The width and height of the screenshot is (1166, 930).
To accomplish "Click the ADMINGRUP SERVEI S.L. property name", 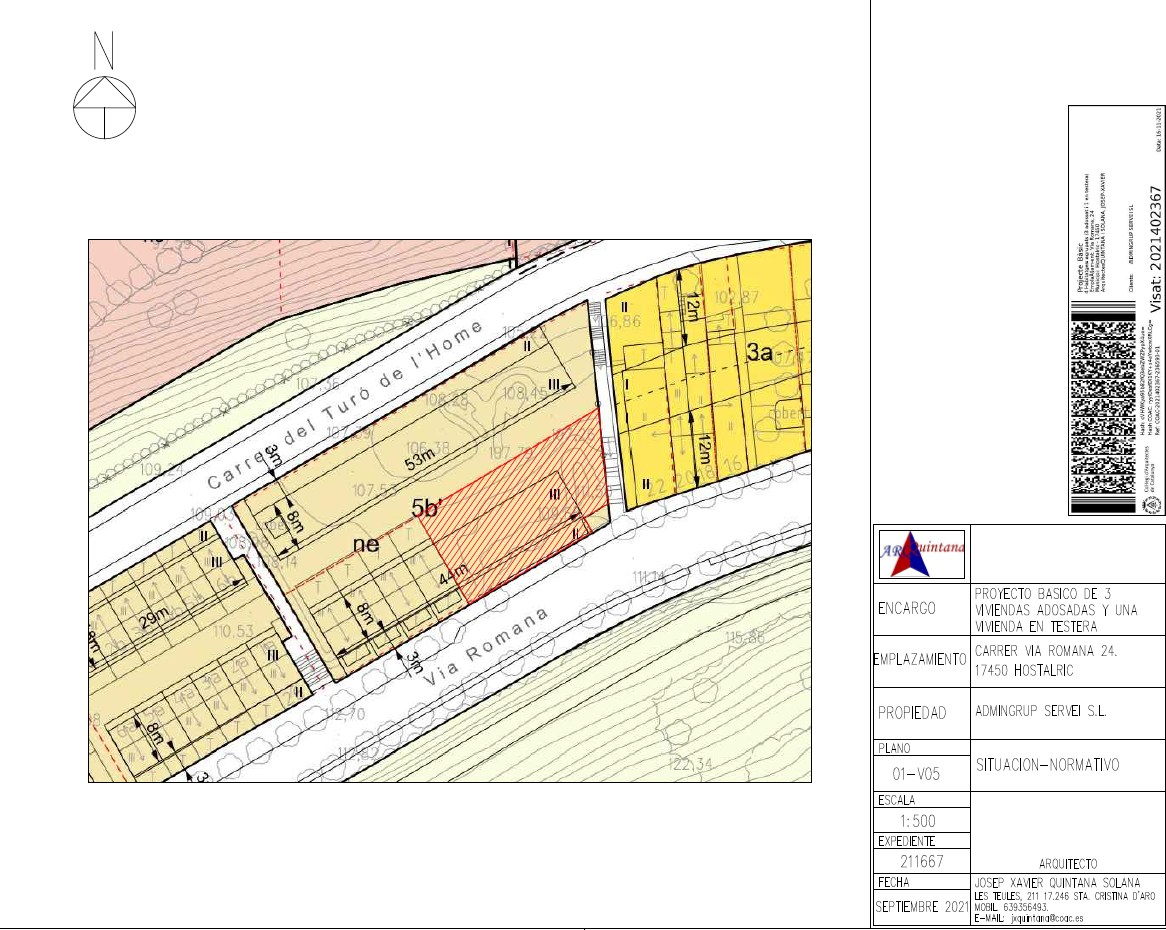I will coord(1040,713).
